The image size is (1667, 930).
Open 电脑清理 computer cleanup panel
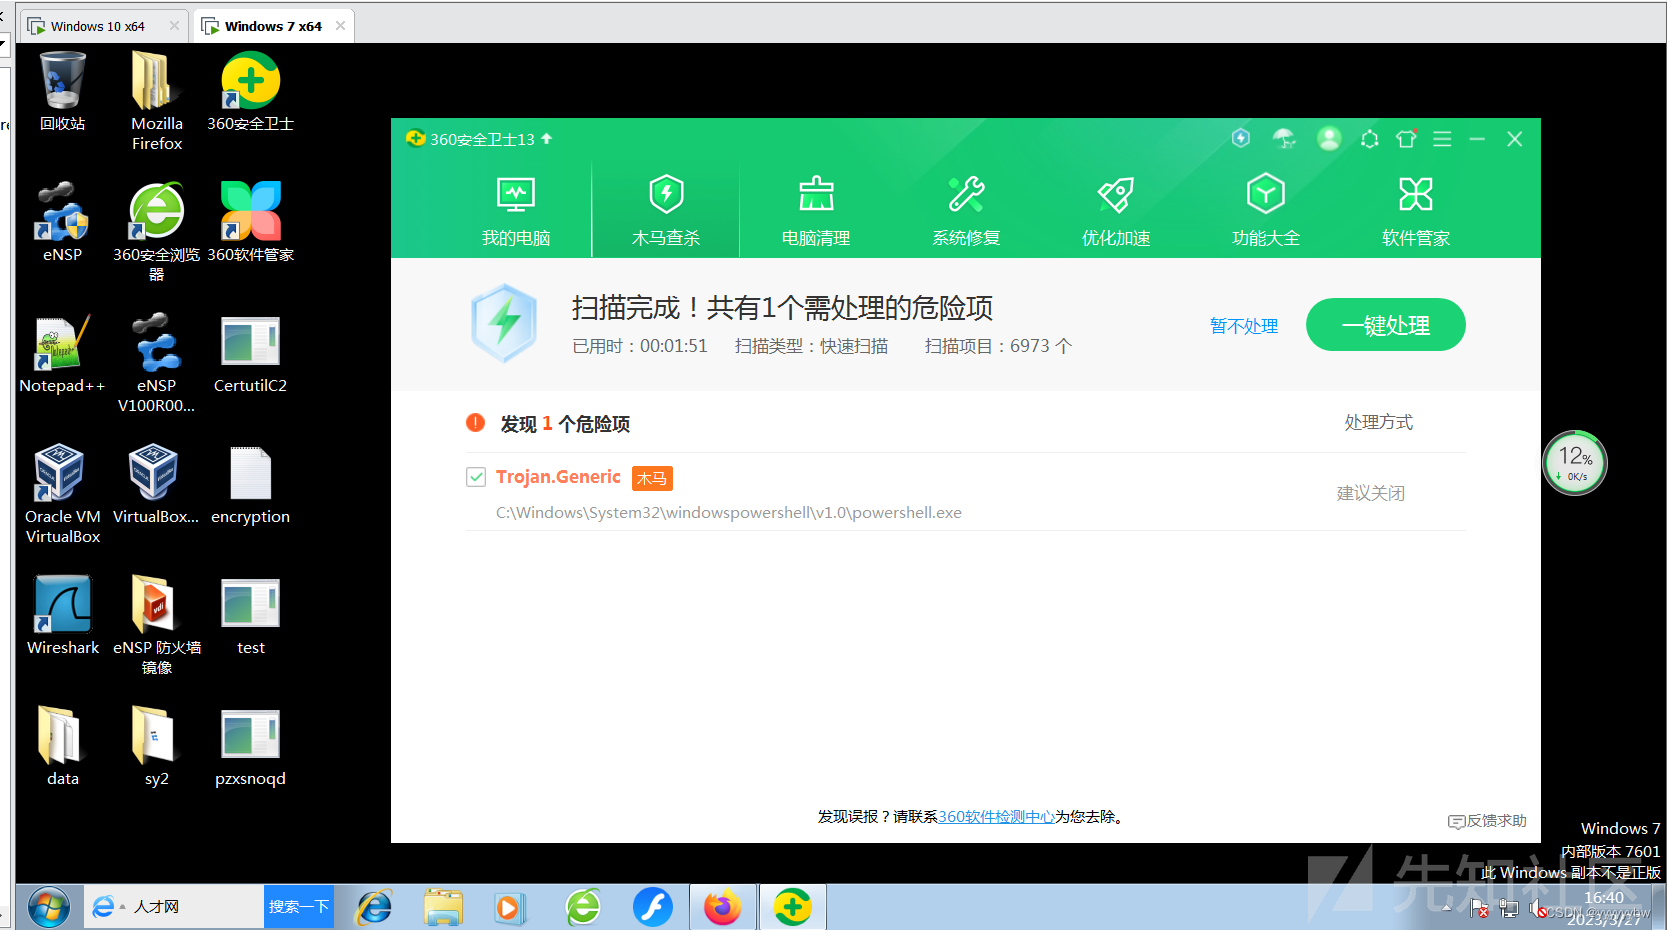[816, 208]
